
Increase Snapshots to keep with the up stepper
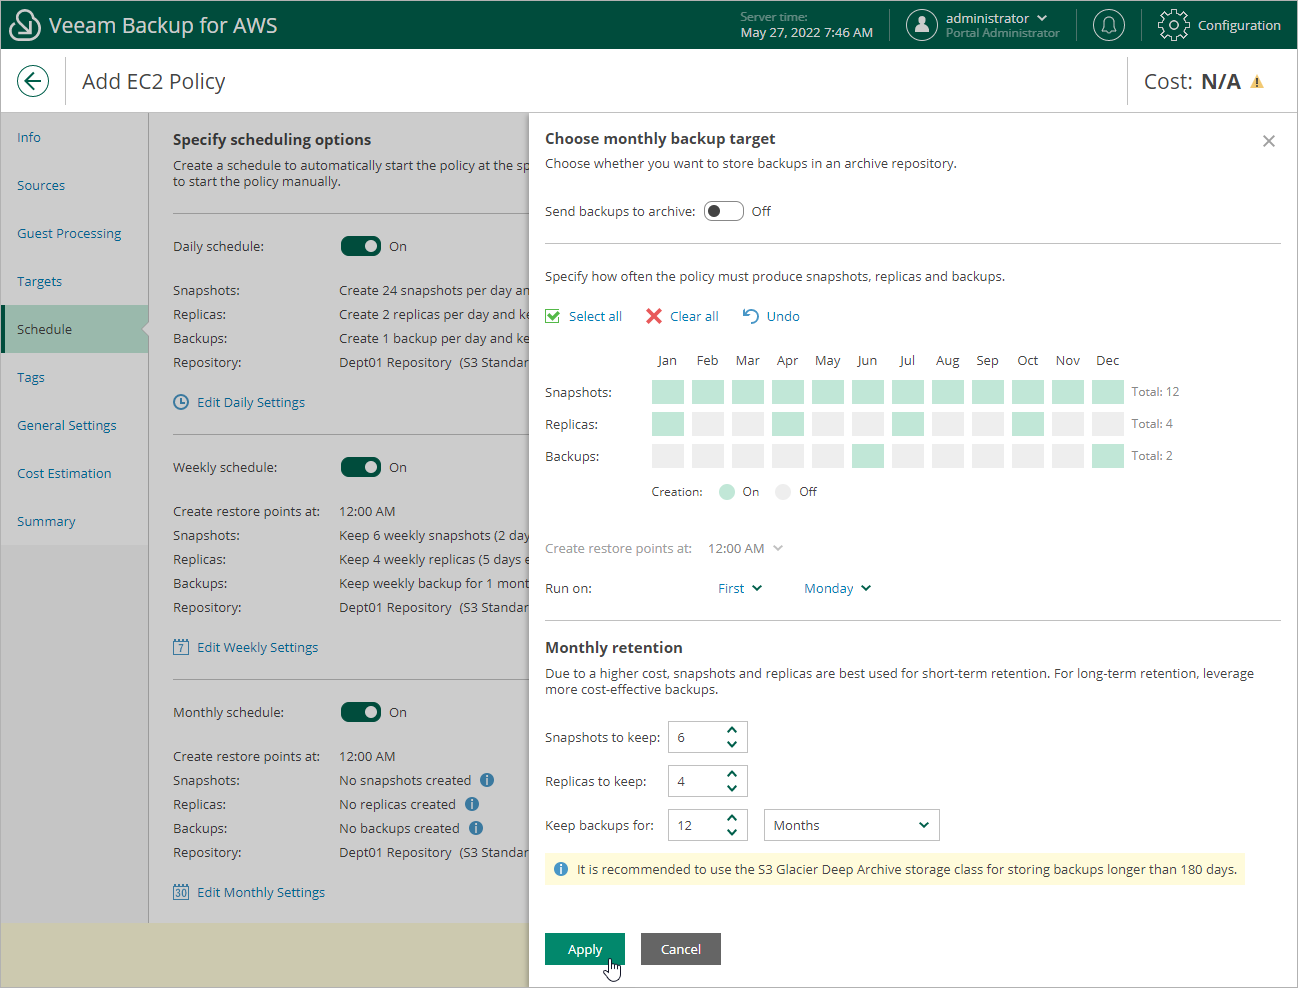(731, 731)
